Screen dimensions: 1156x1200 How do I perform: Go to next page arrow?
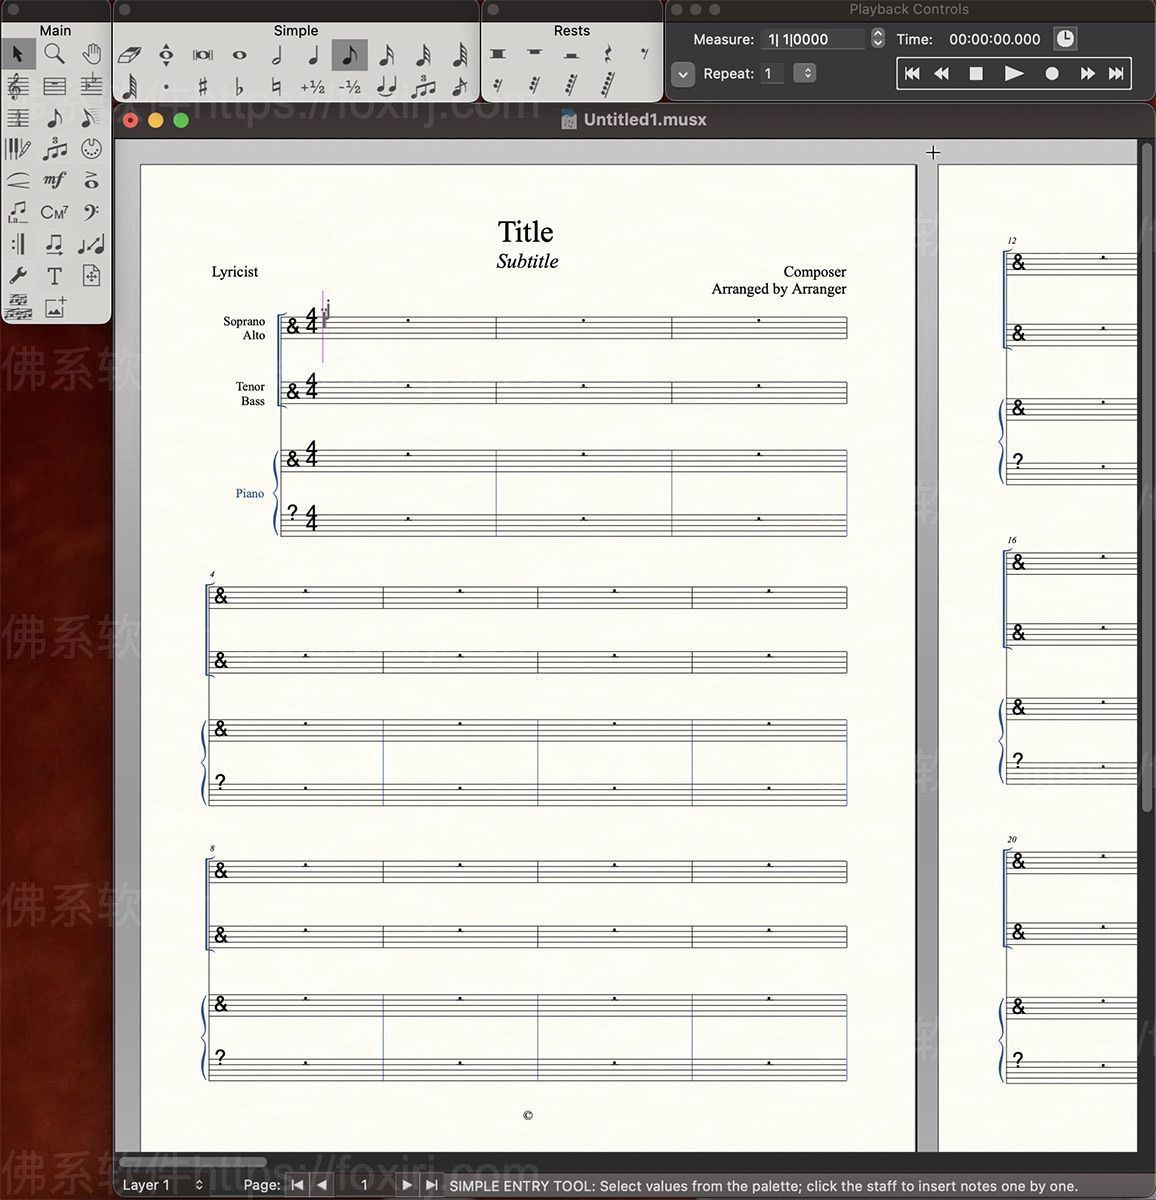(406, 1185)
